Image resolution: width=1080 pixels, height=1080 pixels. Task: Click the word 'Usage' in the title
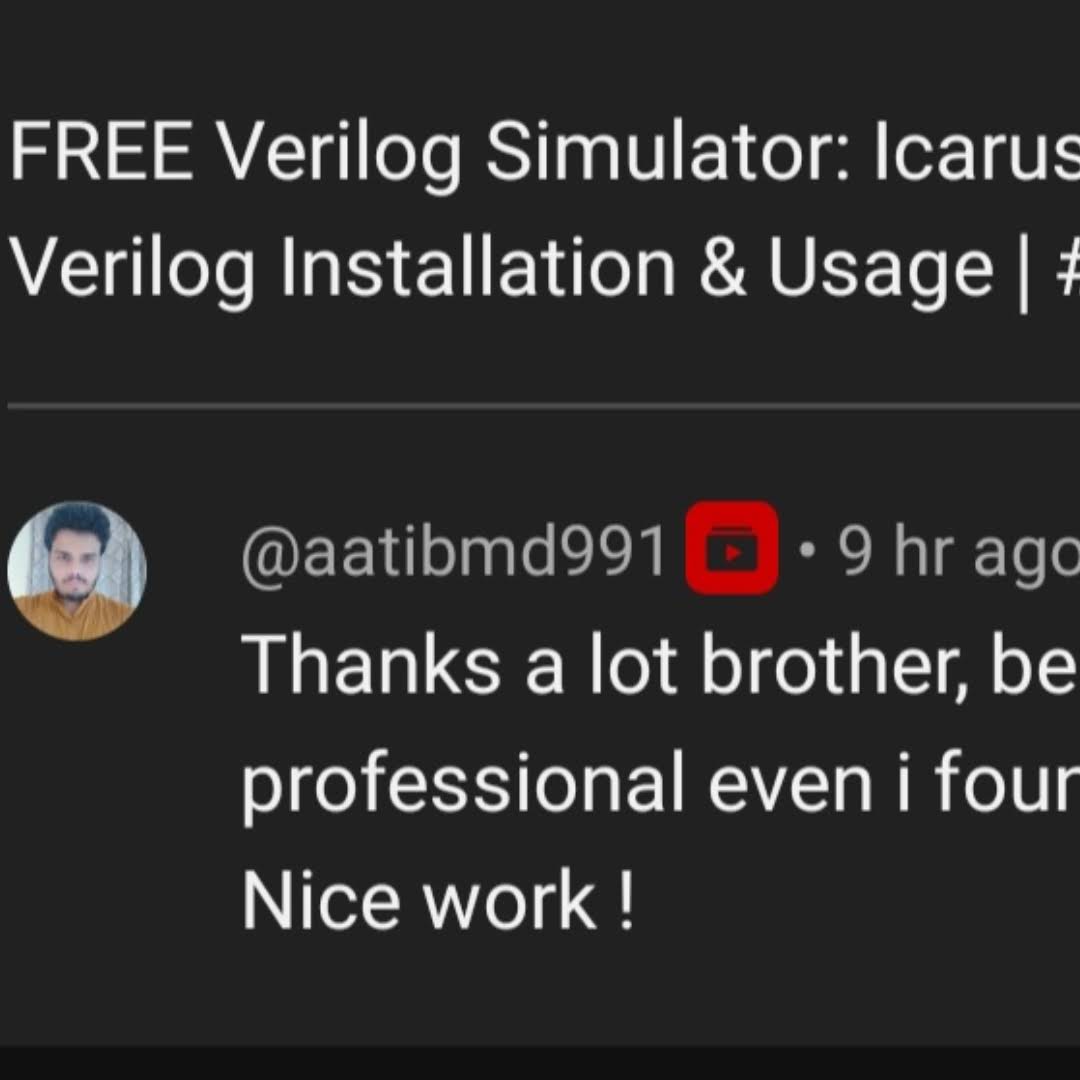[881, 270]
